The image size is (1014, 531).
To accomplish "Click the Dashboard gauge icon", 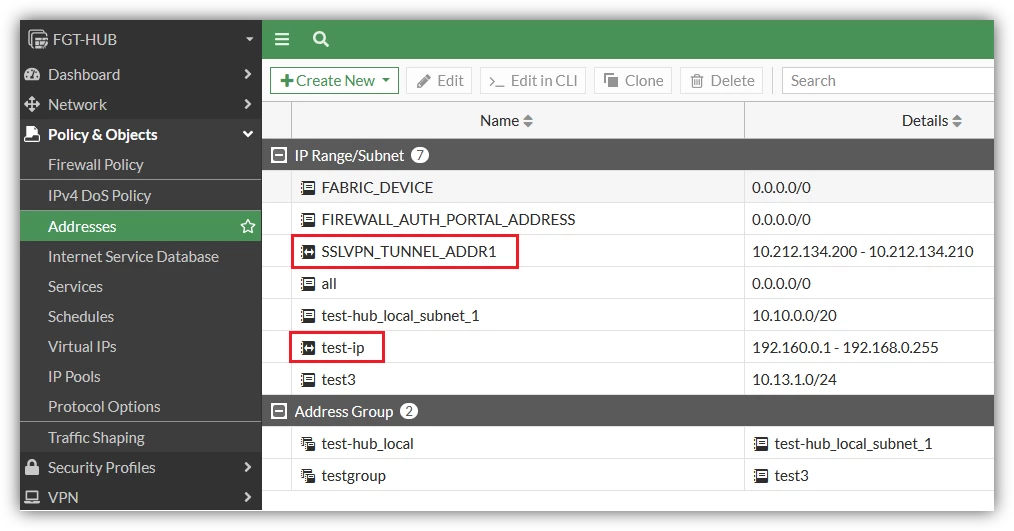I will (32, 74).
